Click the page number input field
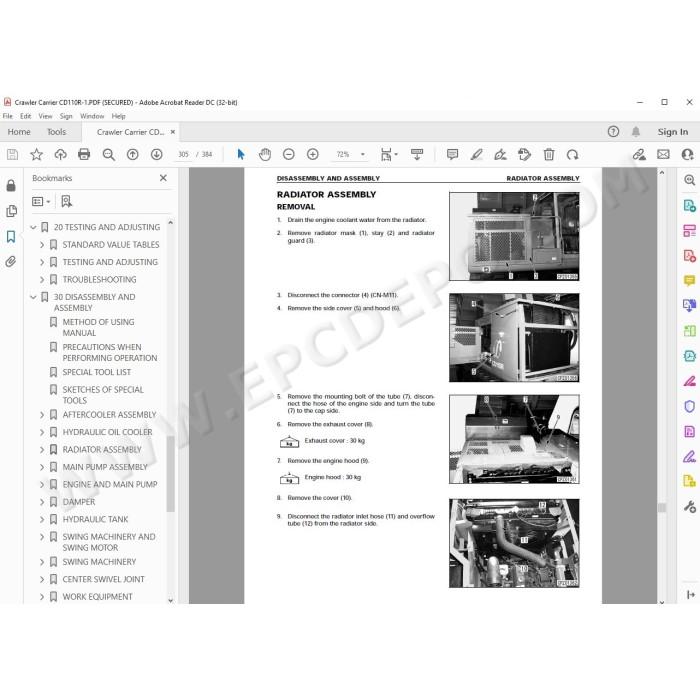The image size is (700, 700). (x=183, y=154)
